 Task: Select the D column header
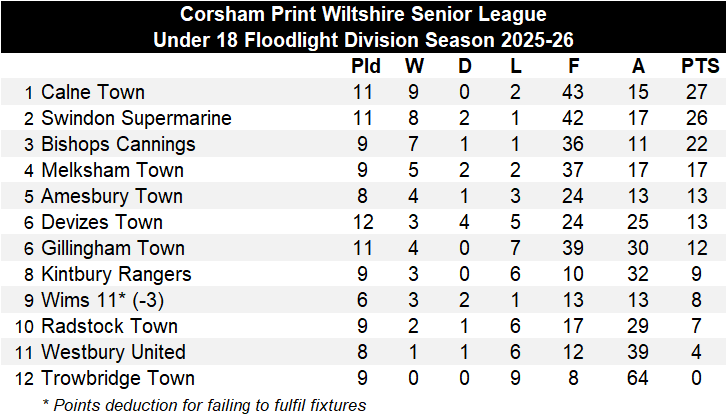pos(465,67)
